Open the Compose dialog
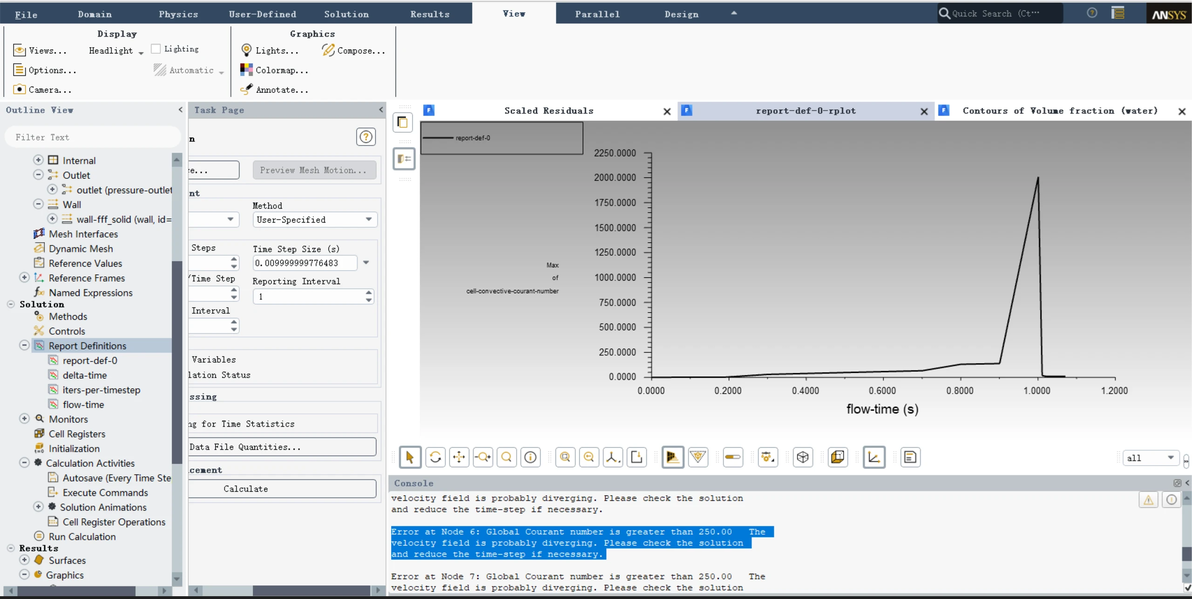 pyautogui.click(x=353, y=50)
